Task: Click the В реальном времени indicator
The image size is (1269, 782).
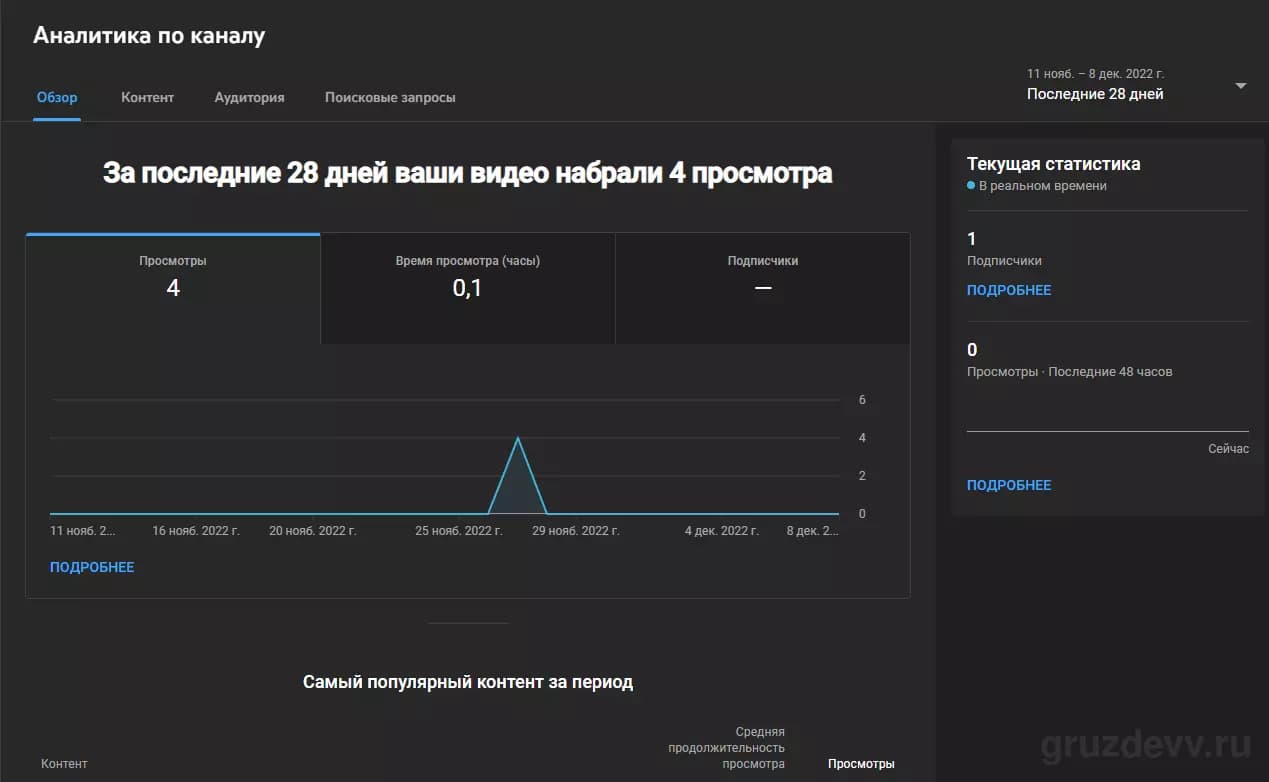Action: coord(1037,186)
